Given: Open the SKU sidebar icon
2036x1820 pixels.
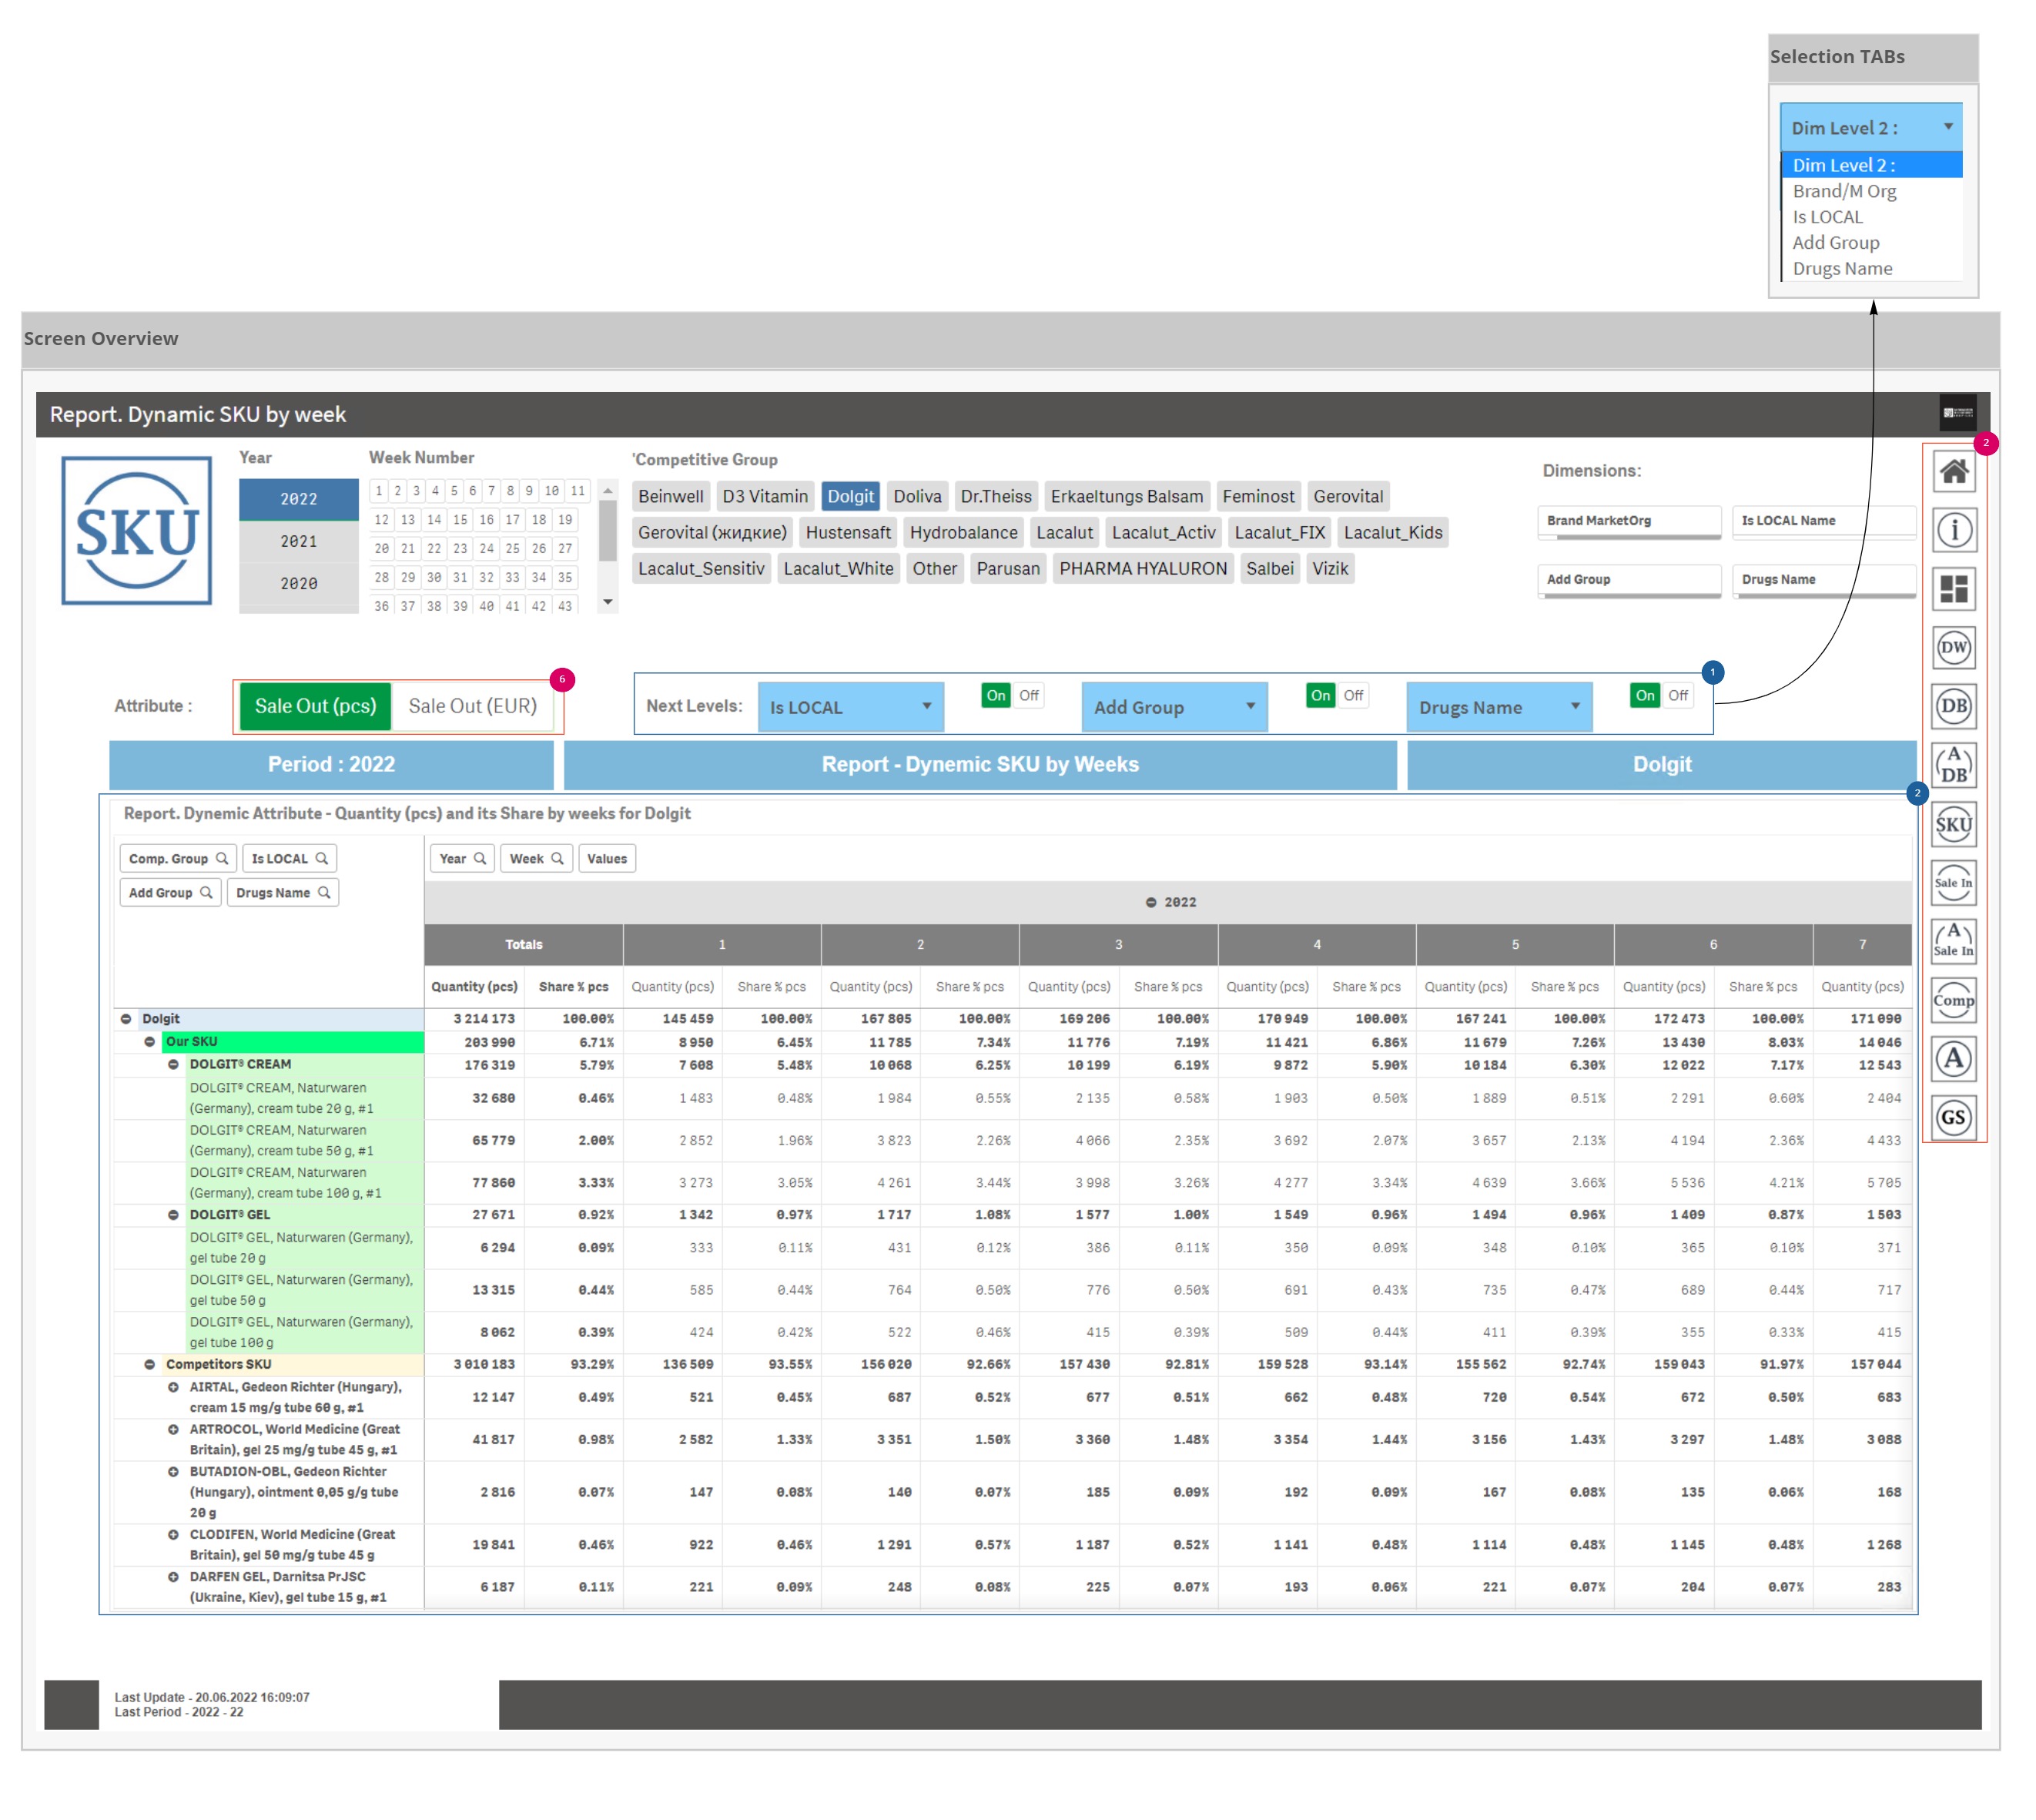Looking at the screenshot, I should tap(1953, 824).
